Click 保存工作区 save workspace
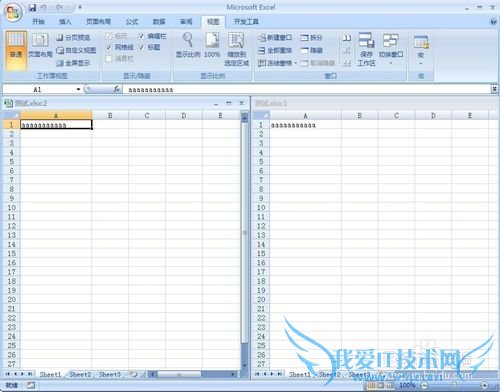The image size is (500, 392). pos(366,49)
